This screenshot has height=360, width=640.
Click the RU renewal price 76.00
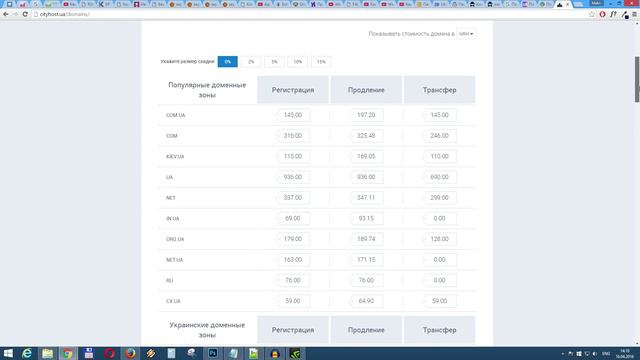coord(366,280)
